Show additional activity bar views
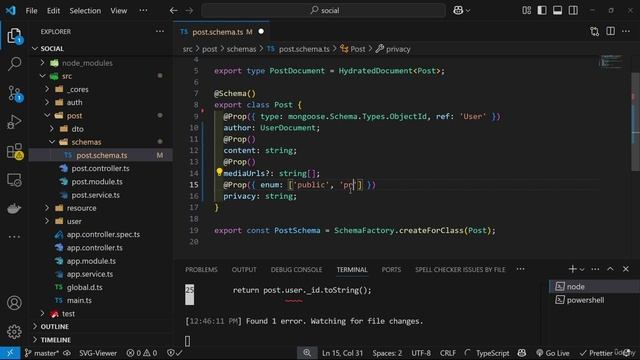 (x=14, y=237)
